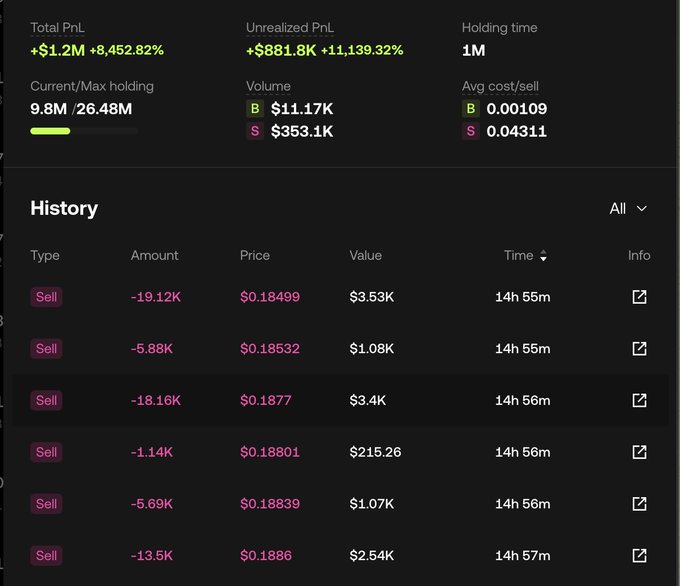Click the B badge under Avg cost/sell
The image size is (680, 586).
471,108
